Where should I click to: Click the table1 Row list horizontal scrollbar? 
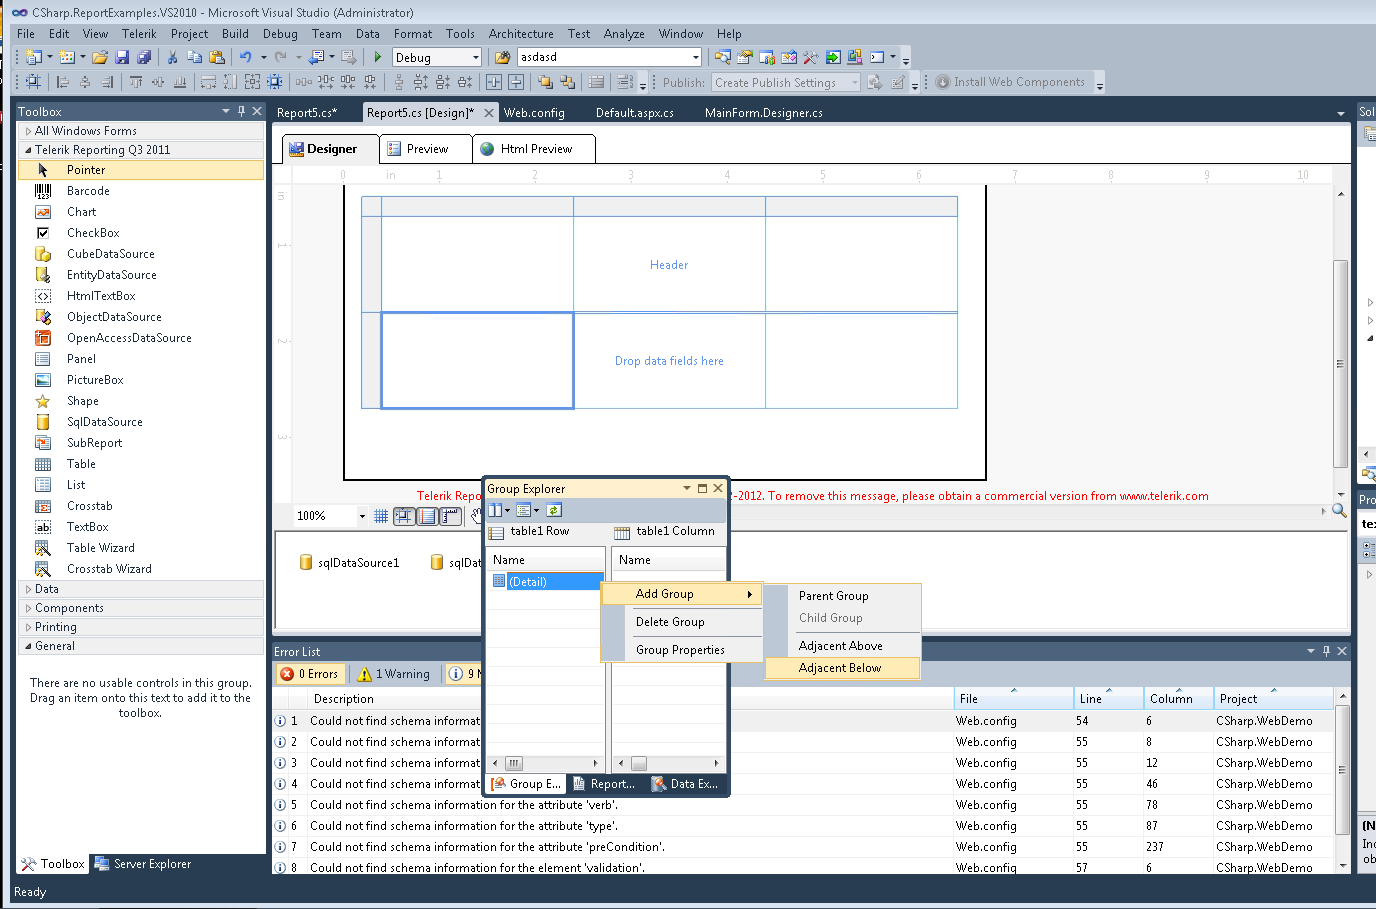(x=546, y=763)
